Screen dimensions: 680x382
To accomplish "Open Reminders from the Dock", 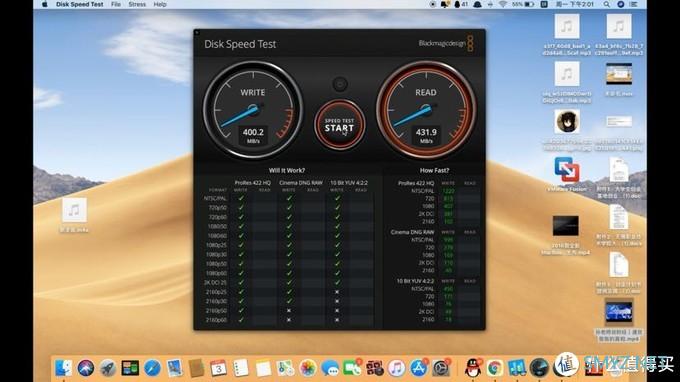I will click(x=241, y=368).
